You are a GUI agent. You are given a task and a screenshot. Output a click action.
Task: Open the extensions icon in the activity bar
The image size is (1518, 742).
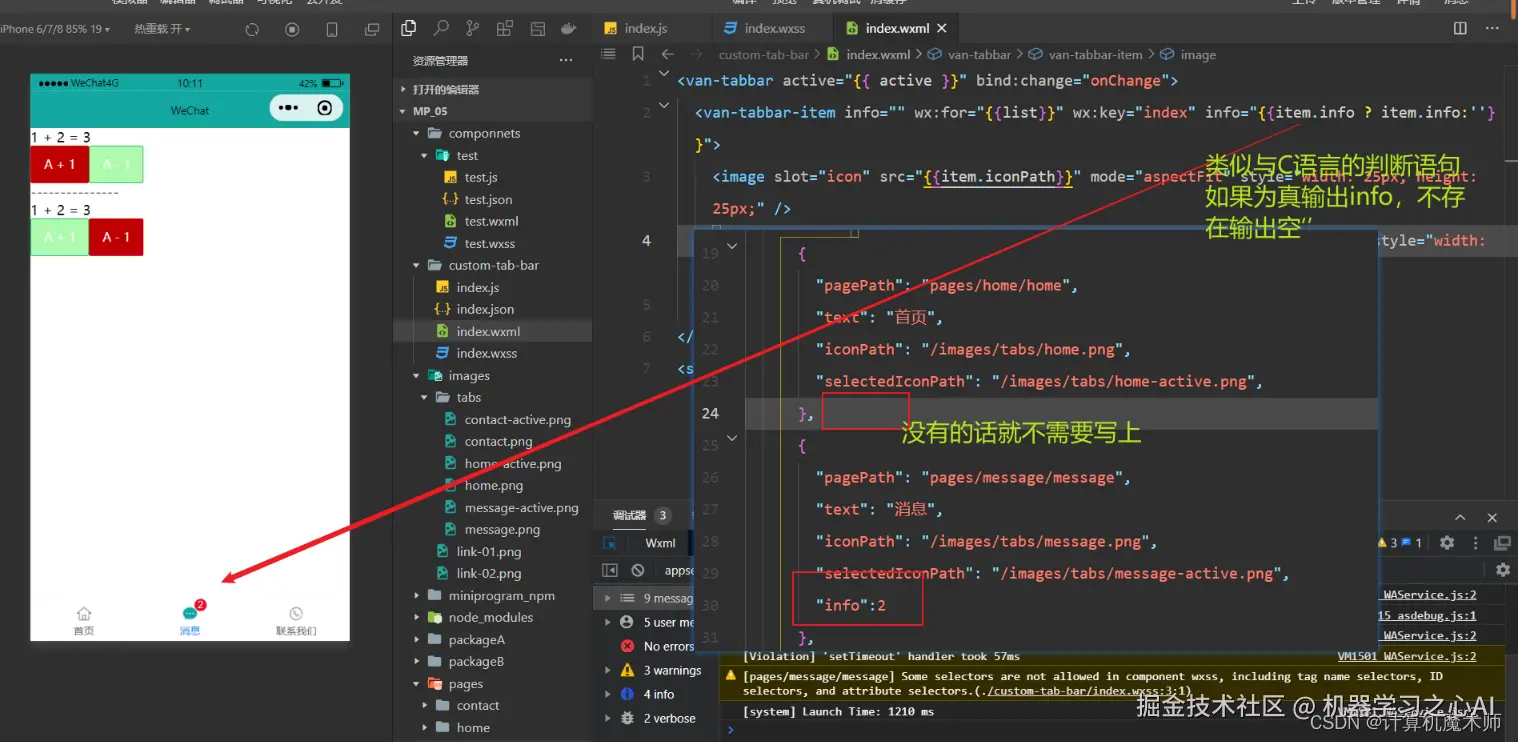(x=505, y=29)
